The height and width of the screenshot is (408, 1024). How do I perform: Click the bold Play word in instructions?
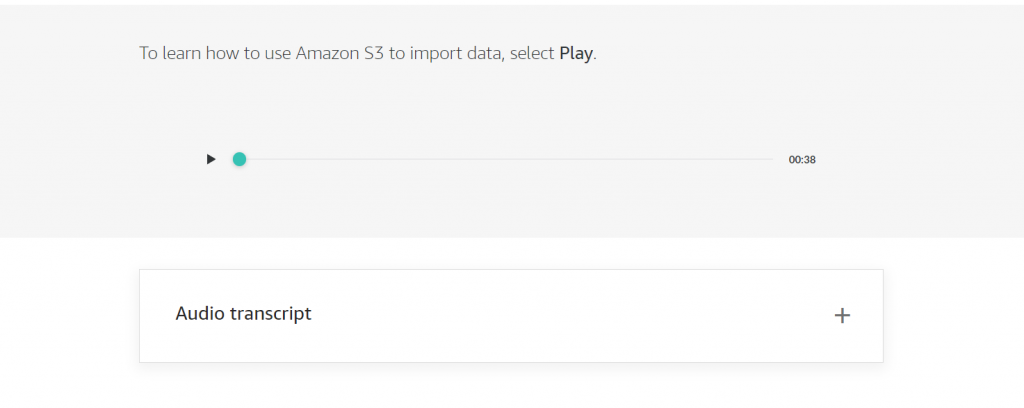coord(576,54)
